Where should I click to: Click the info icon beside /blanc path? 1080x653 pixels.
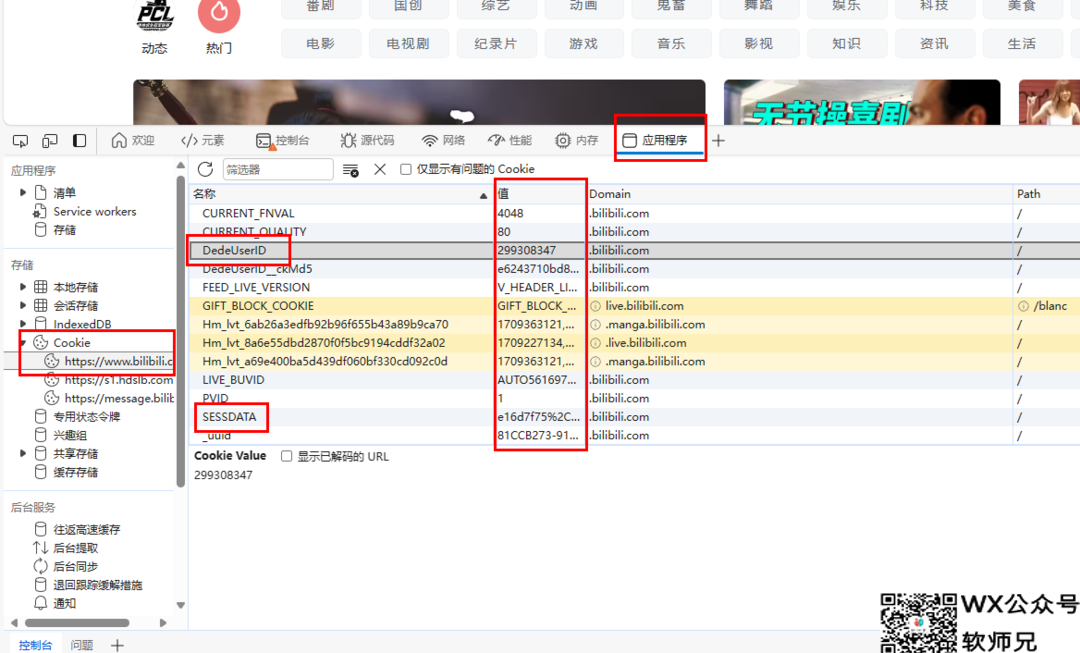(x=1024, y=306)
